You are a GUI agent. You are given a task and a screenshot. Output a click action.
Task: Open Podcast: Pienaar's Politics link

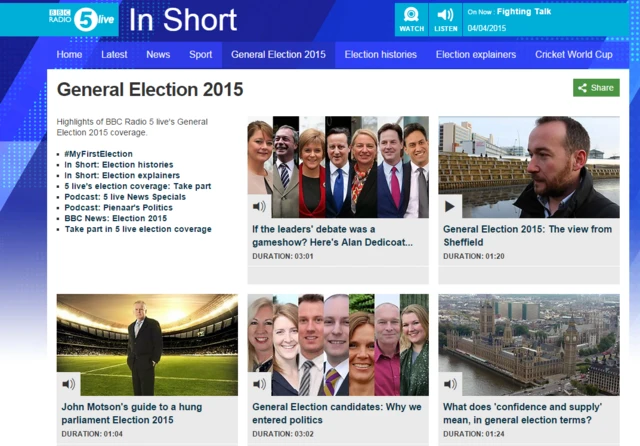118,207
